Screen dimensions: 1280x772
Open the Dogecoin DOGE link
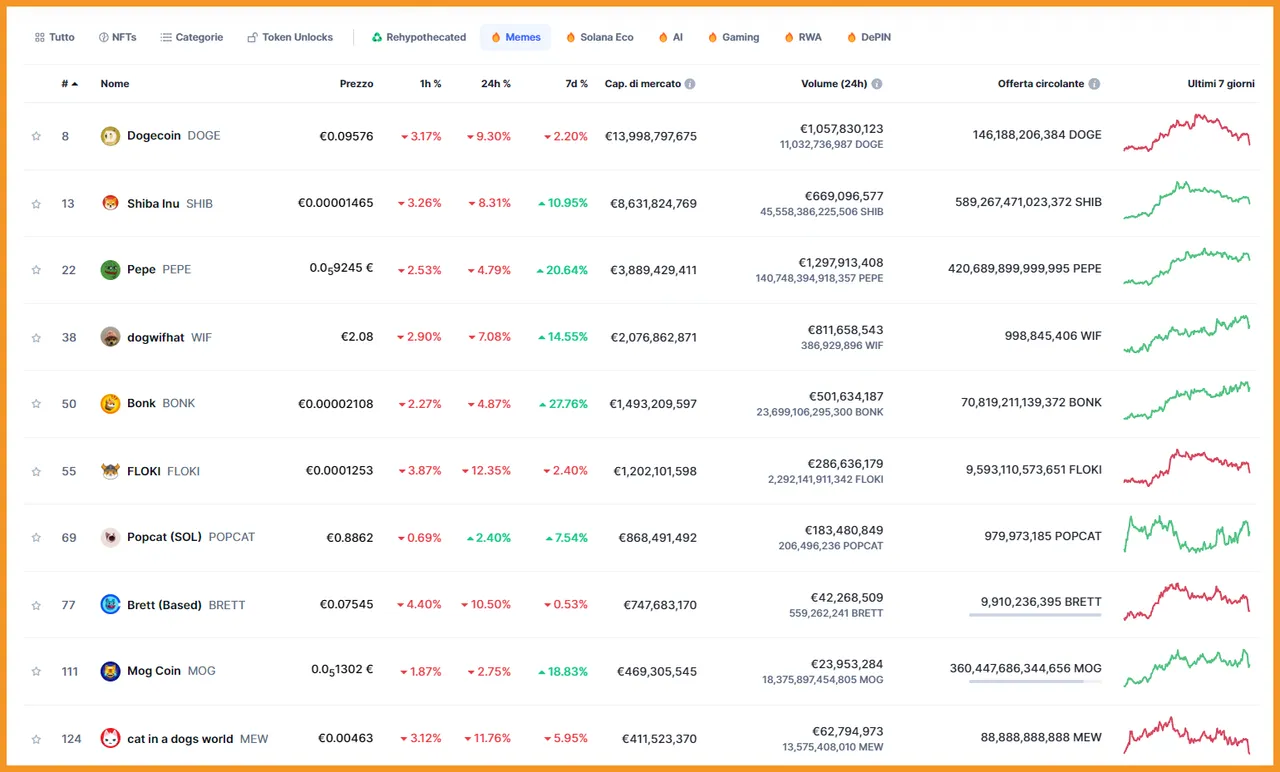[173, 136]
